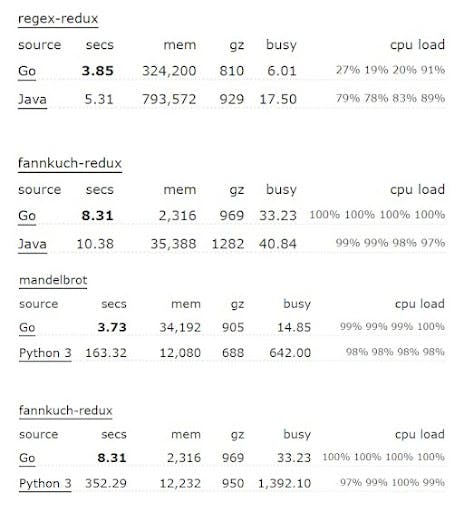Select the 1,392.10 busy value
The height and width of the screenshot is (512, 464).
coord(285,483)
